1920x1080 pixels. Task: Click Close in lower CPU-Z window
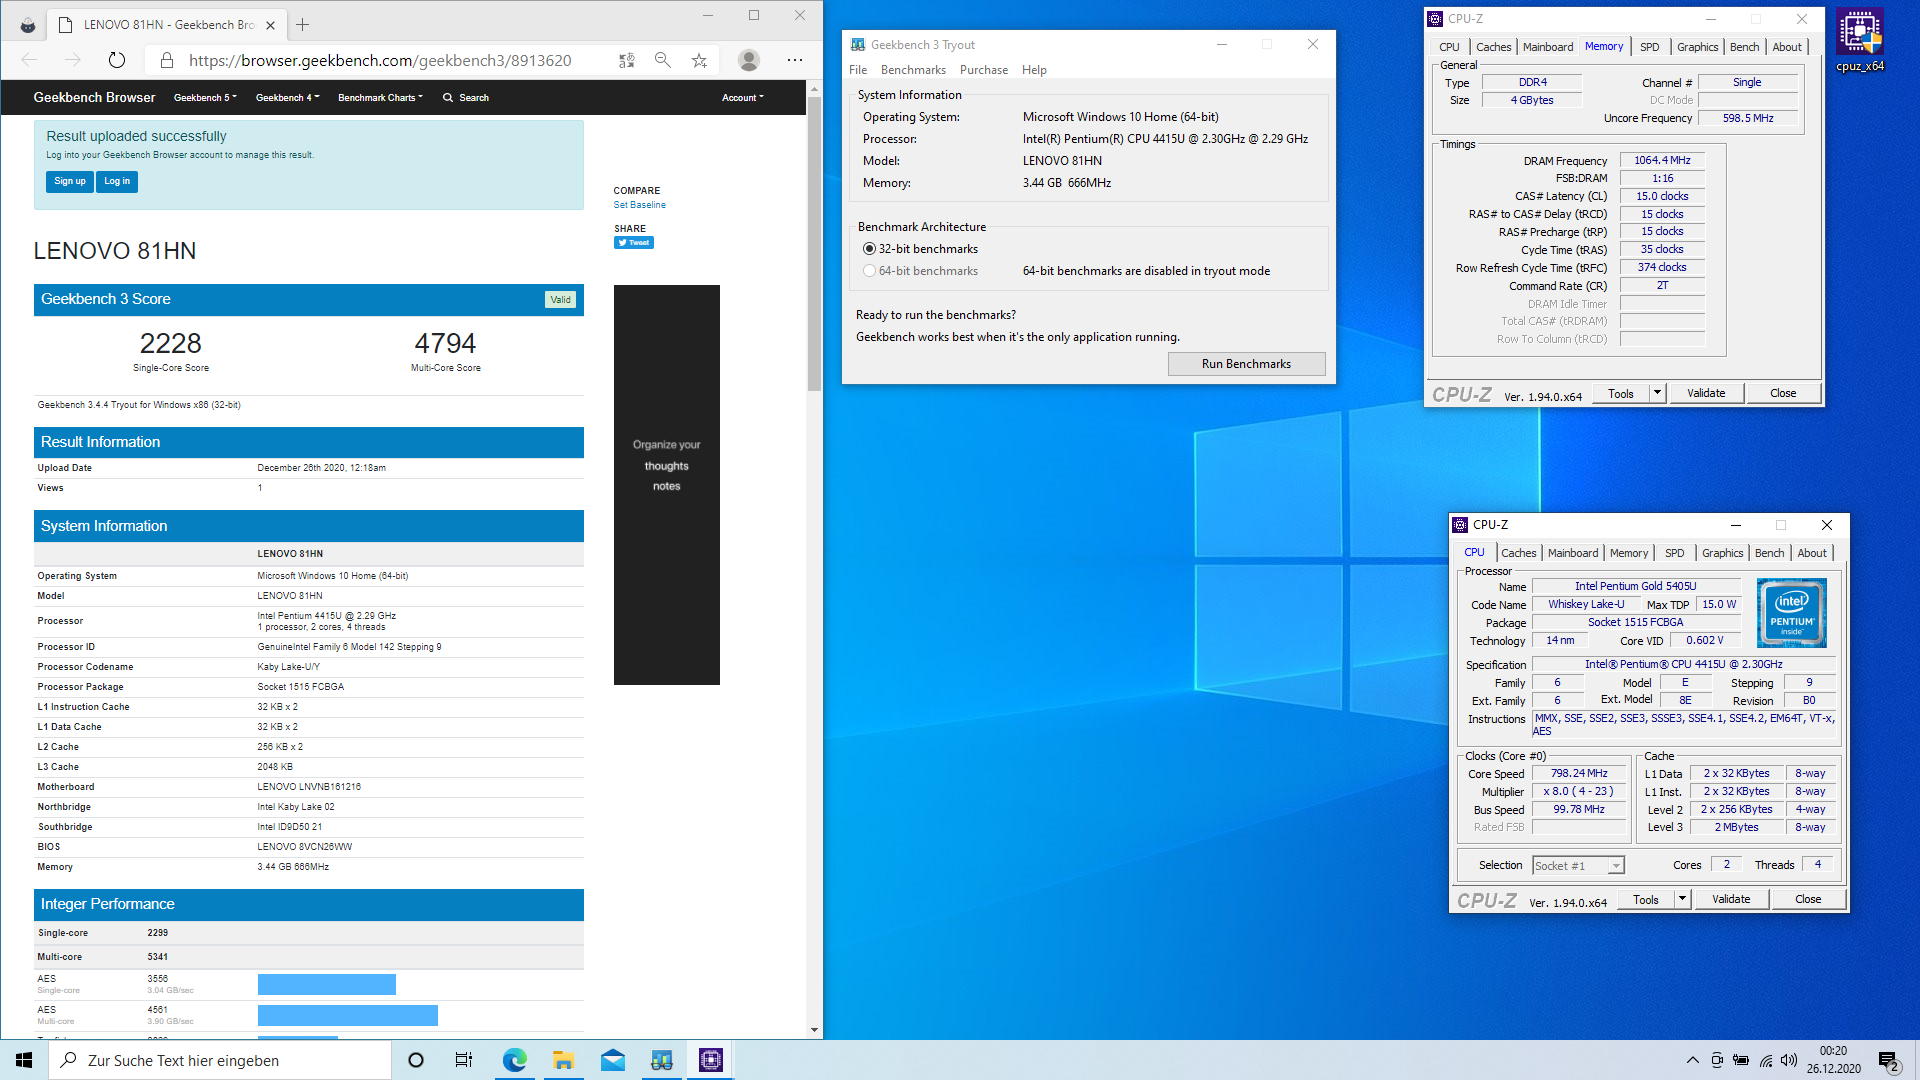pos(1808,899)
